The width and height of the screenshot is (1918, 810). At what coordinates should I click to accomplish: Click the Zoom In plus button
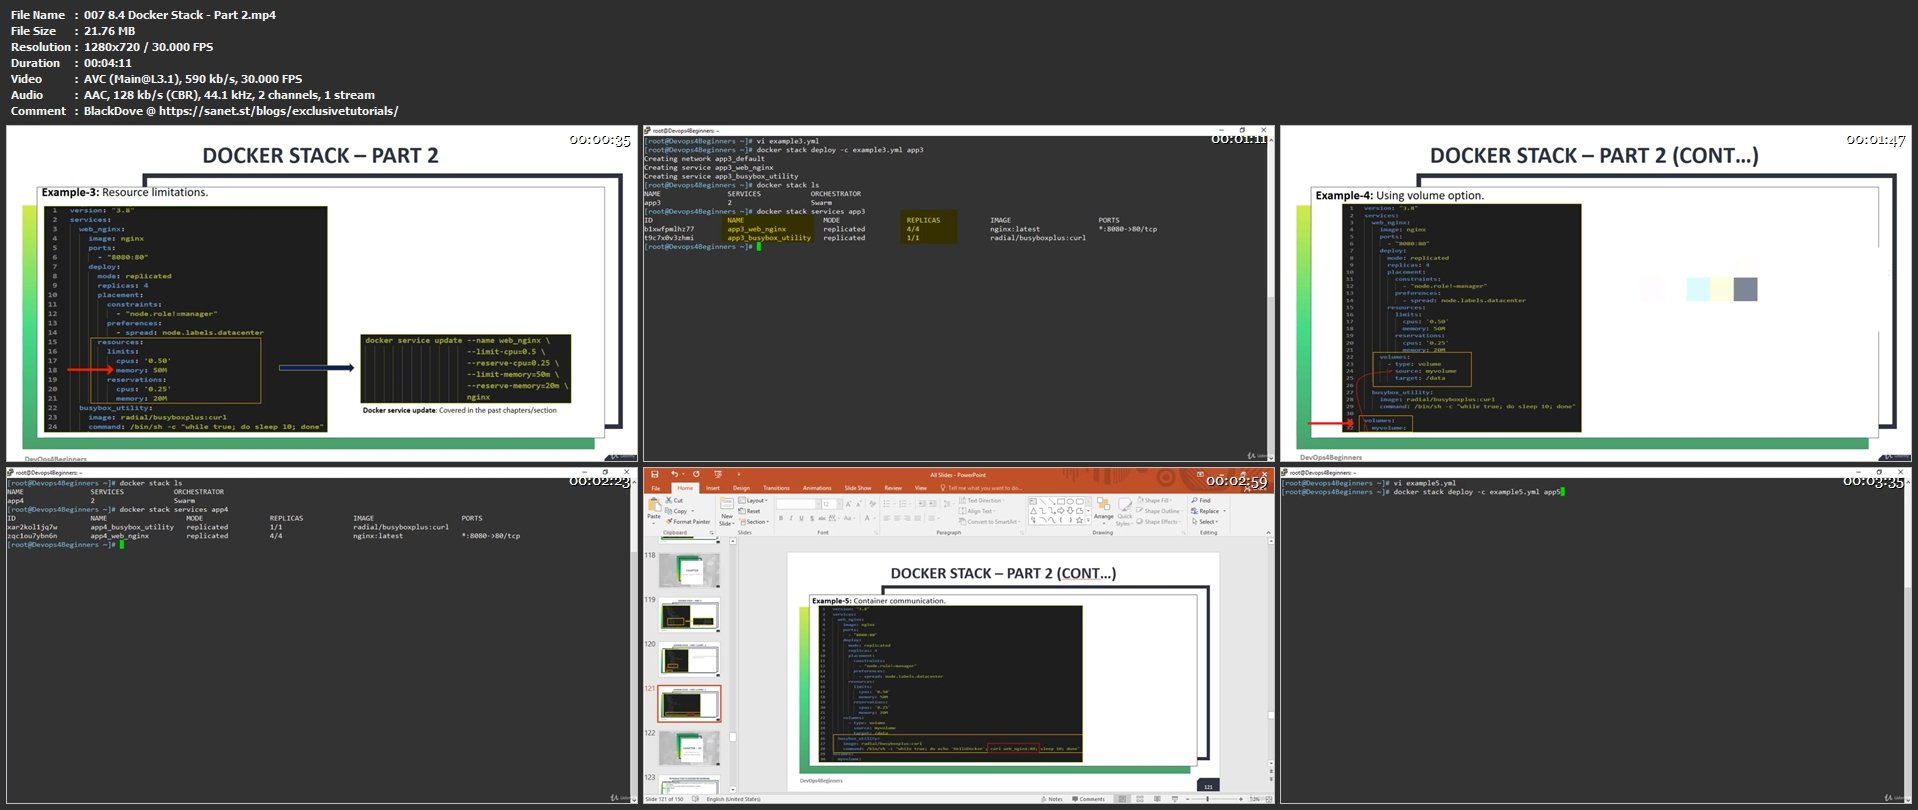1241,799
